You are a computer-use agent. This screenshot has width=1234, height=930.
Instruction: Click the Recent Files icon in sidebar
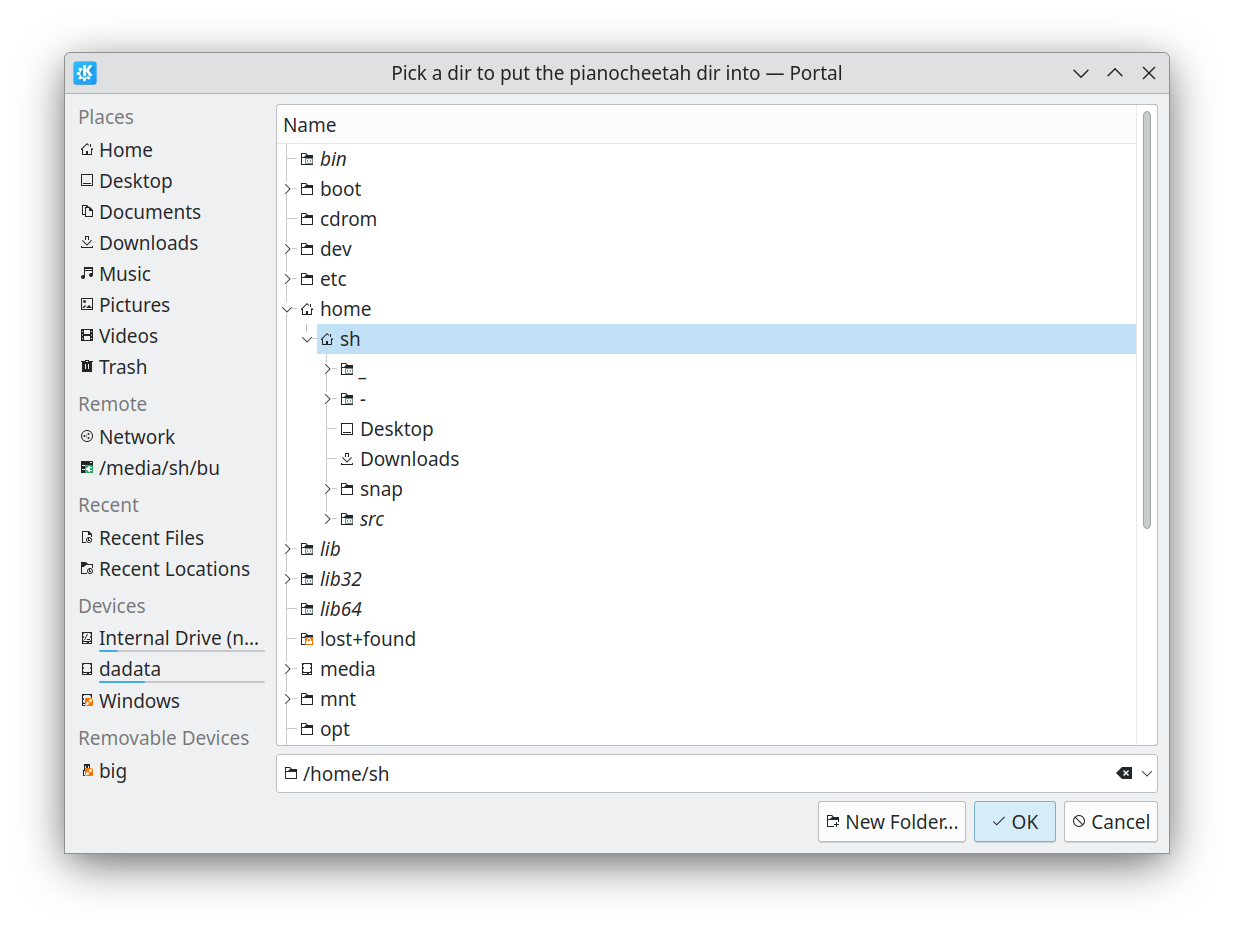coord(87,538)
